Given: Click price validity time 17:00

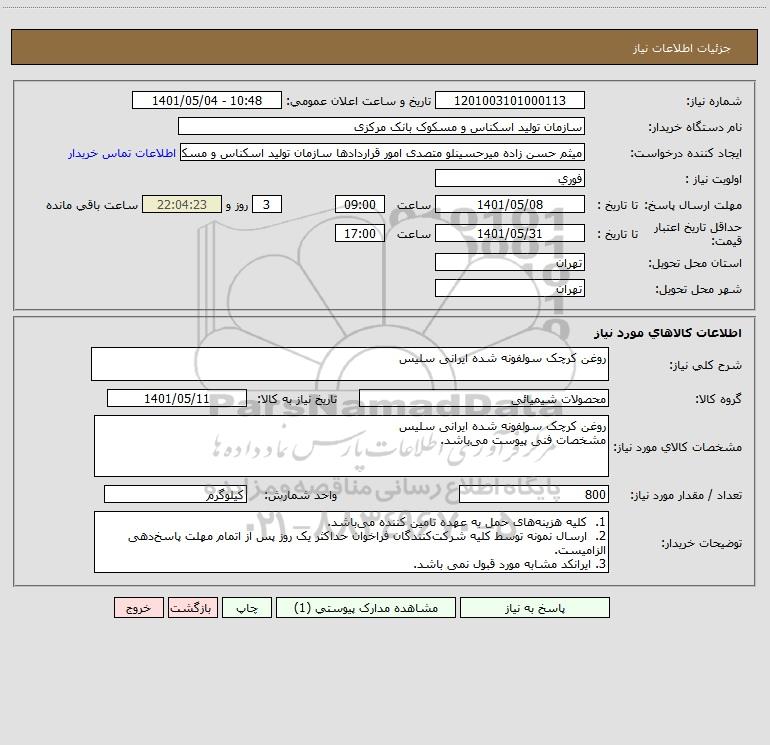Looking at the screenshot, I should coord(359,233).
